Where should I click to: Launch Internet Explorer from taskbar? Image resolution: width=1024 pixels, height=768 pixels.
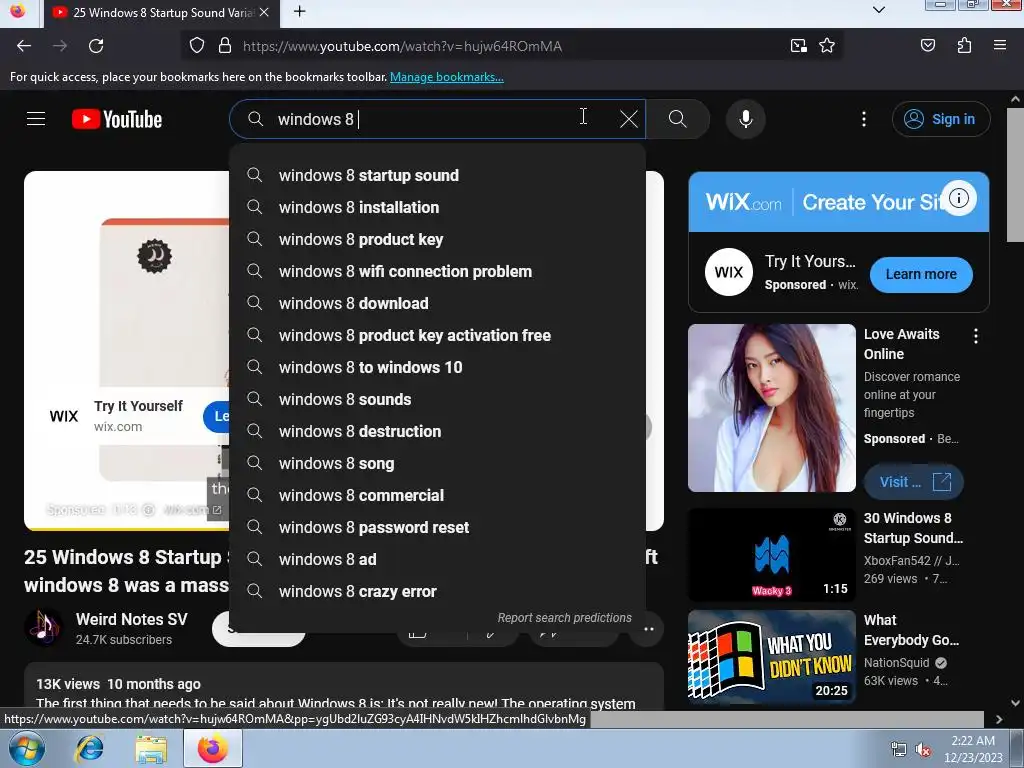tap(89, 748)
